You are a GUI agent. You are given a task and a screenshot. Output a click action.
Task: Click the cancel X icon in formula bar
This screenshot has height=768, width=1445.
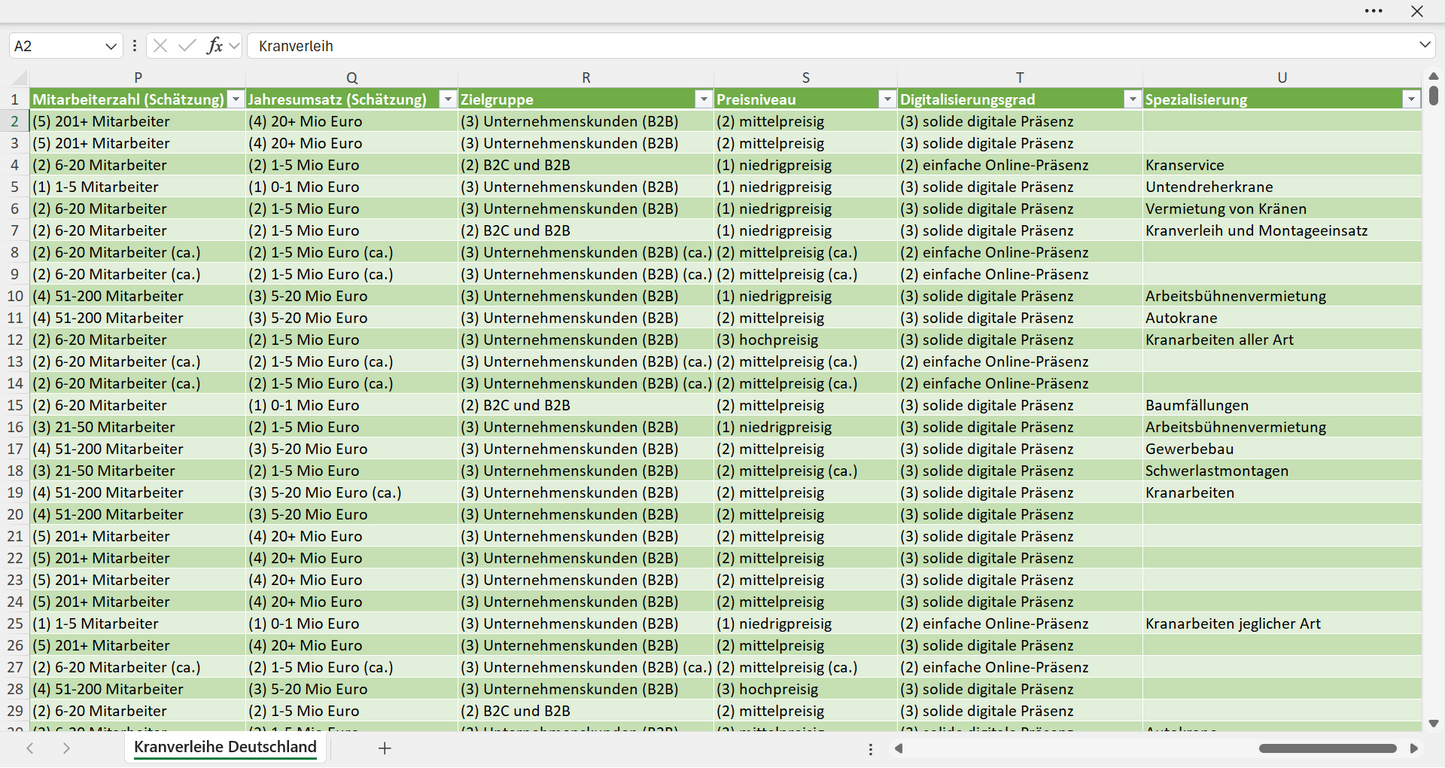(160, 46)
